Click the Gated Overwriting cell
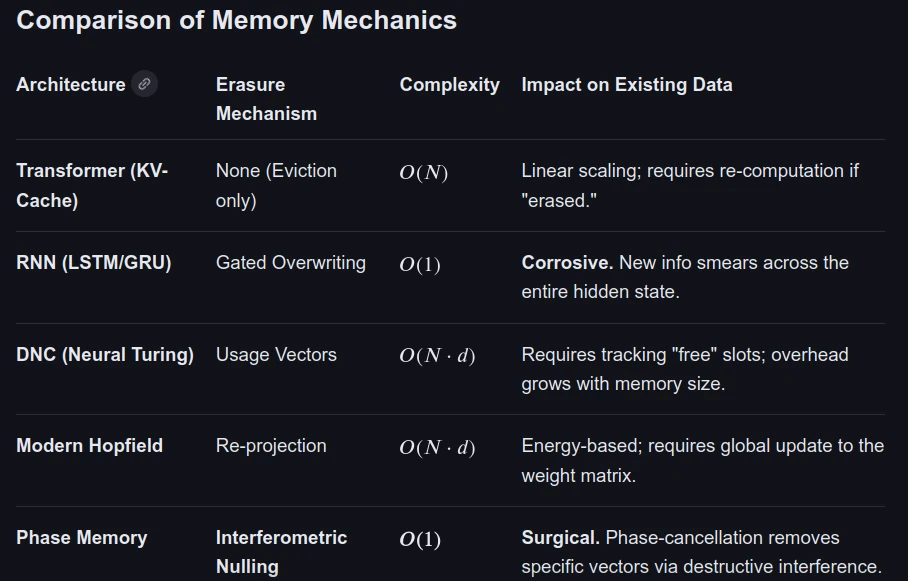 click(290, 263)
